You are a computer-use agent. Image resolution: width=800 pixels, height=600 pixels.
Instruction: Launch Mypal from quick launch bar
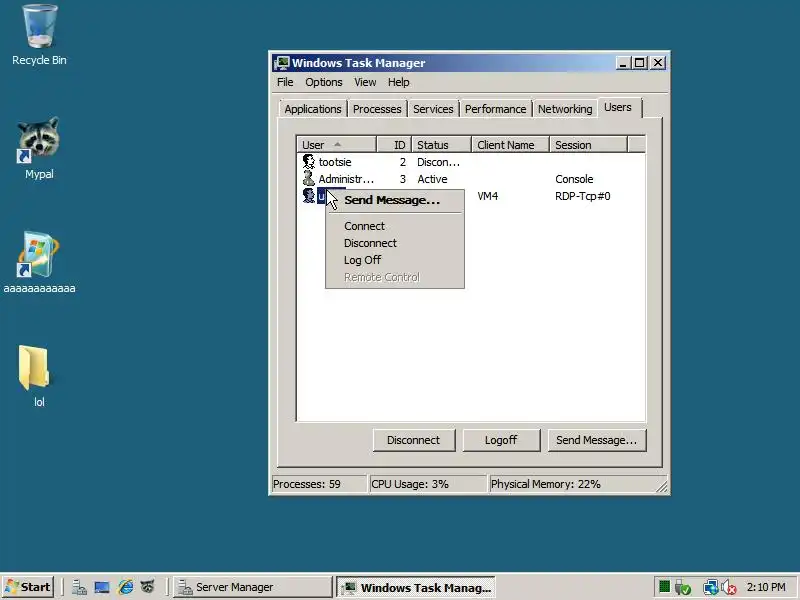(147, 587)
